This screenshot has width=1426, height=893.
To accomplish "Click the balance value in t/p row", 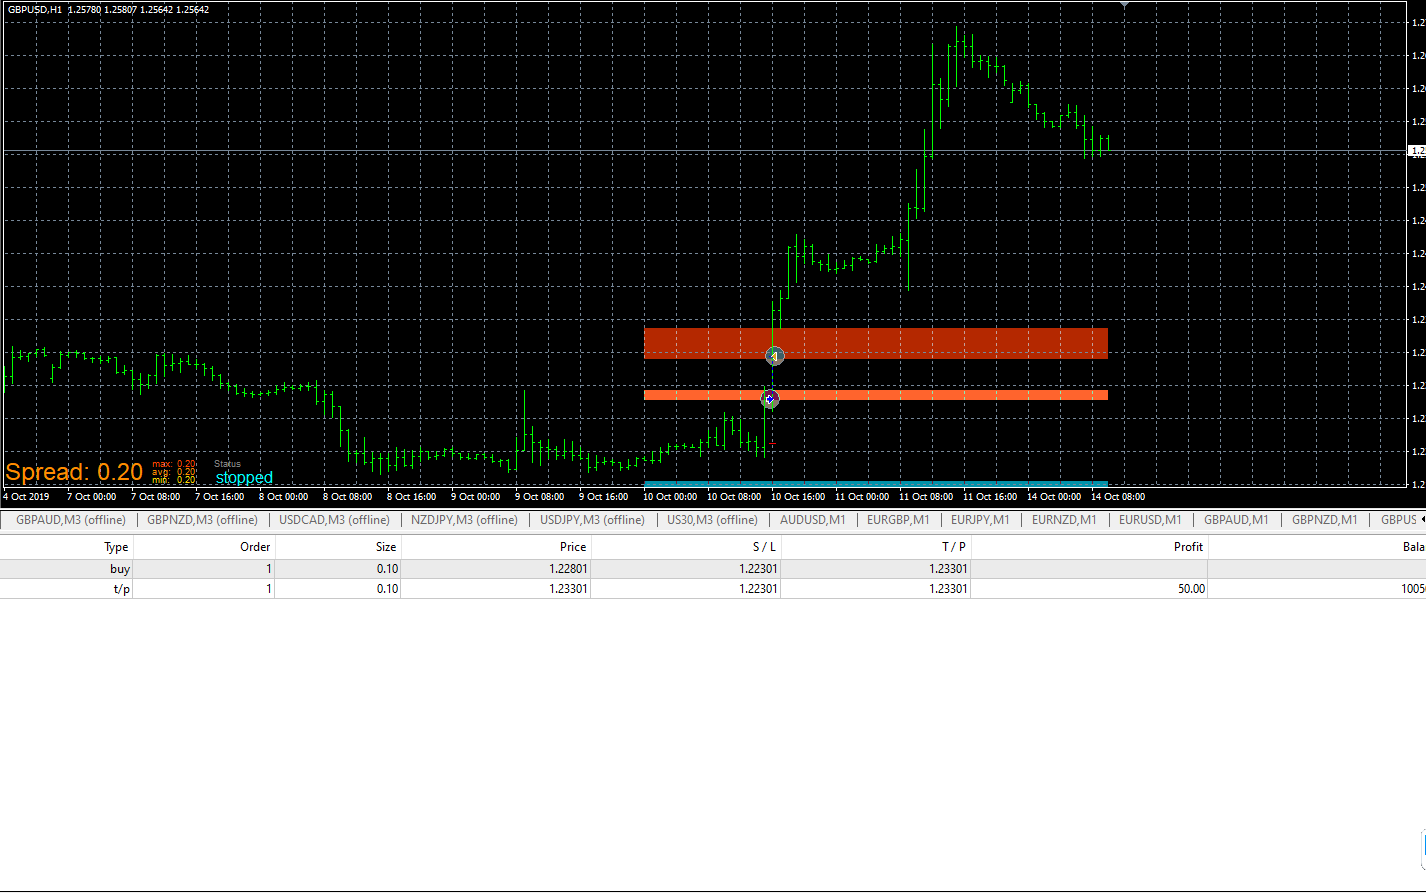I will (1413, 589).
